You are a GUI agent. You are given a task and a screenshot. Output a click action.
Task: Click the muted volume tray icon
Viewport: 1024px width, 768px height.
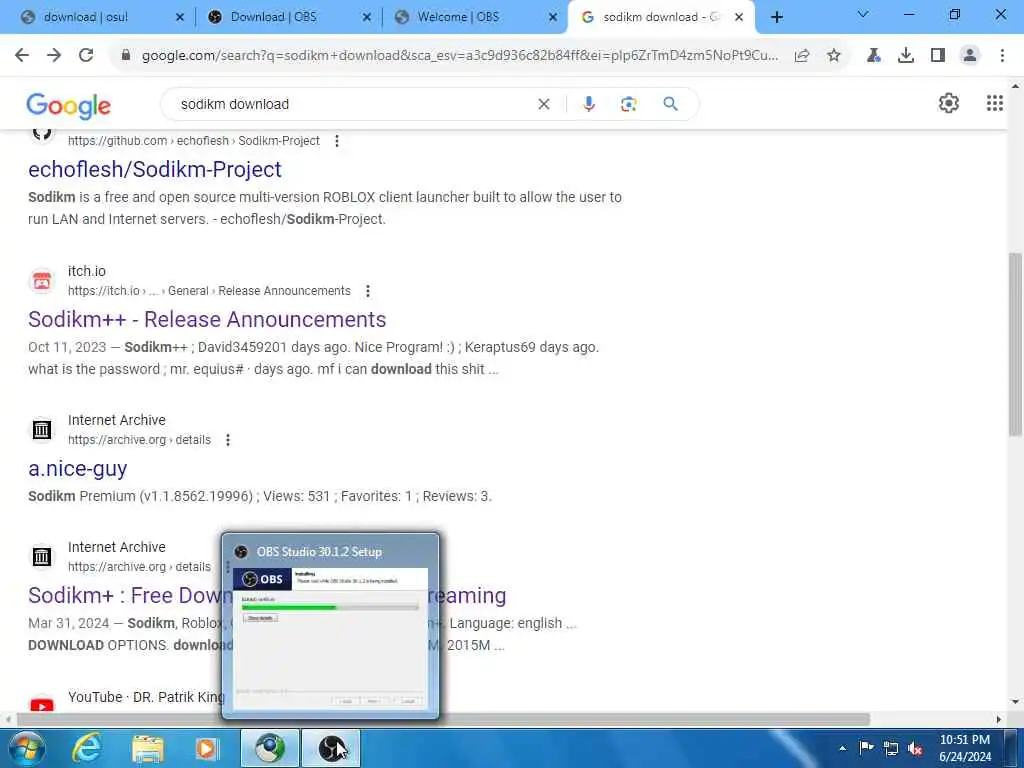click(916, 748)
